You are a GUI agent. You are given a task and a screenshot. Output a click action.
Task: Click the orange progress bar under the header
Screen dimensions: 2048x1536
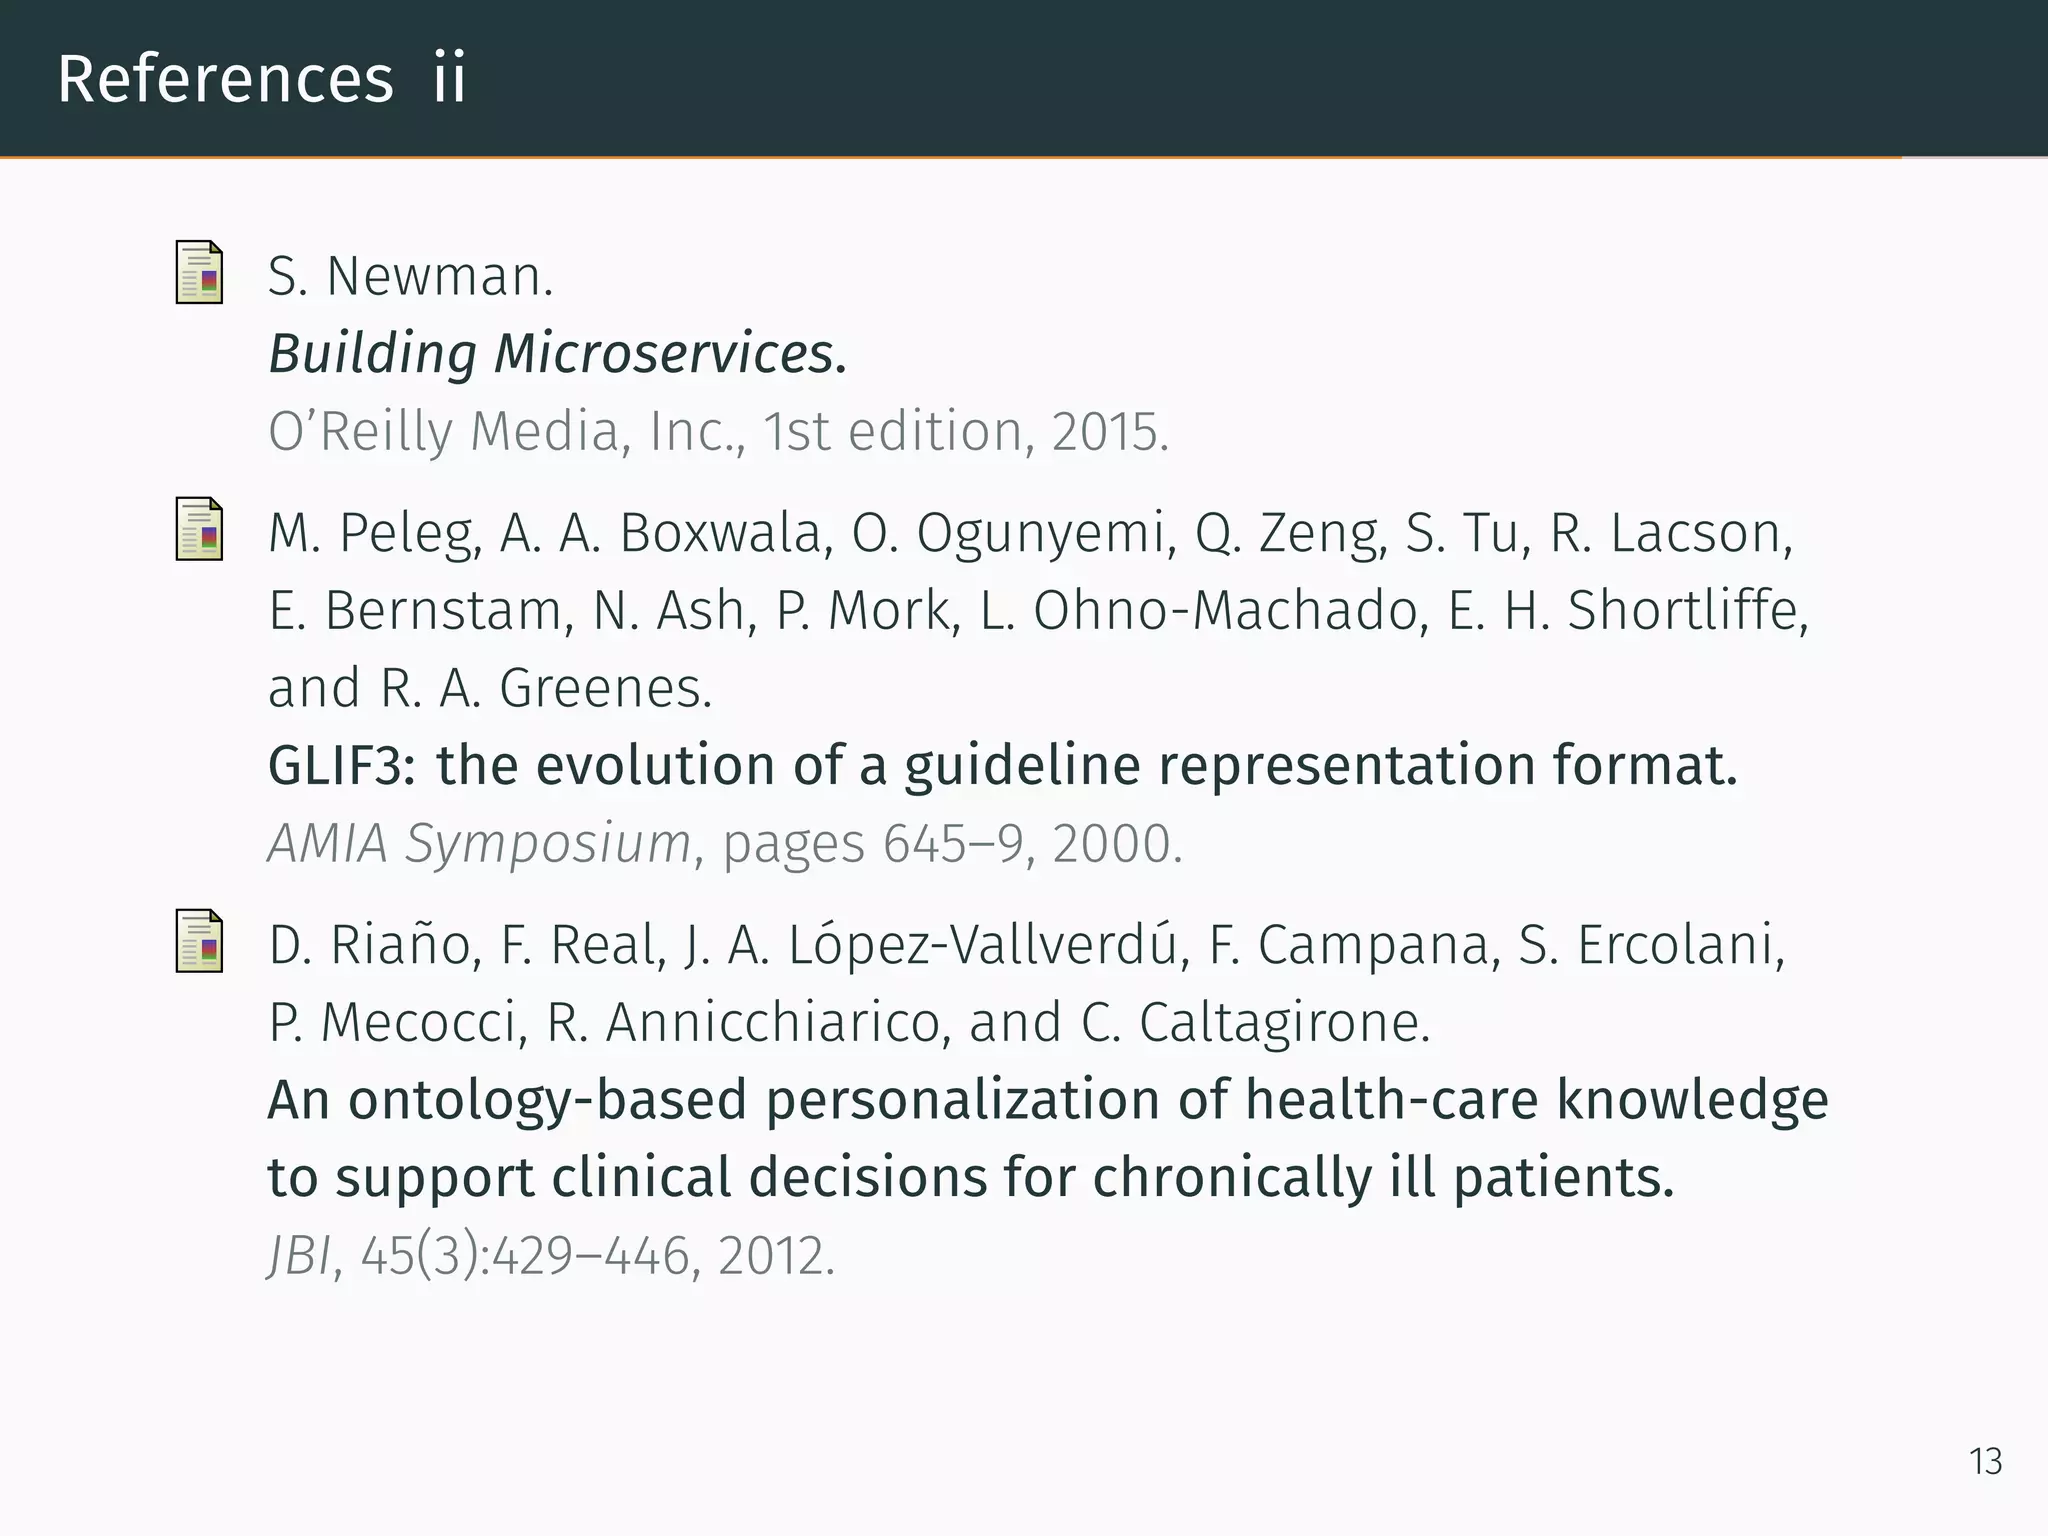950,157
